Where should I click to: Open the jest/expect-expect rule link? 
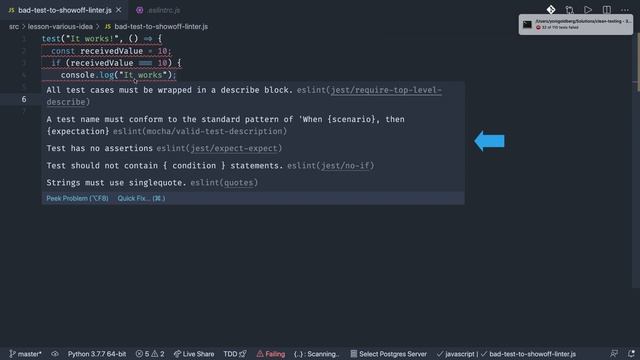234,149
